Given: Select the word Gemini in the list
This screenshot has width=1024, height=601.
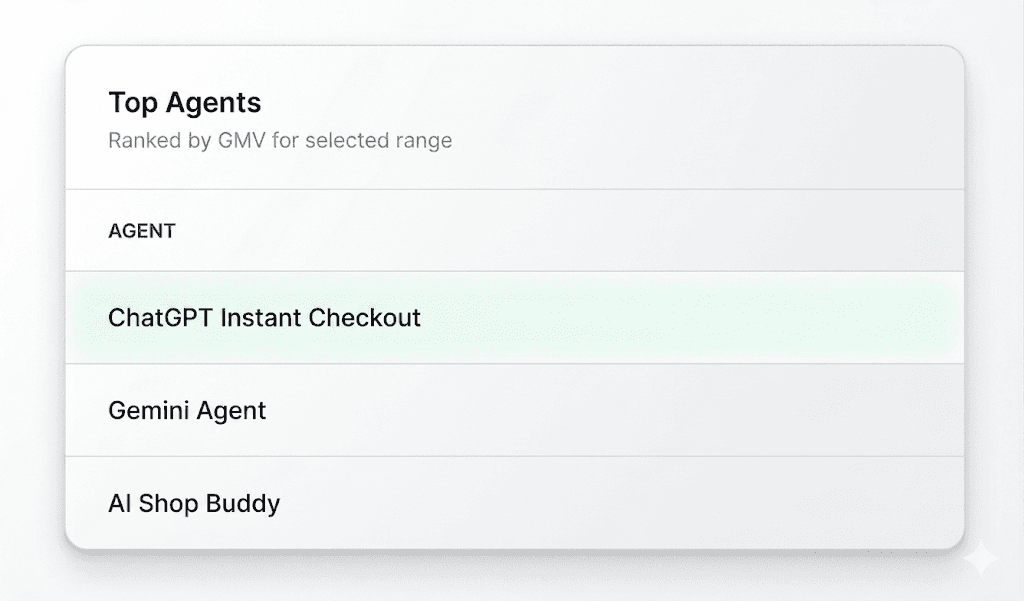Looking at the screenshot, I should [148, 410].
